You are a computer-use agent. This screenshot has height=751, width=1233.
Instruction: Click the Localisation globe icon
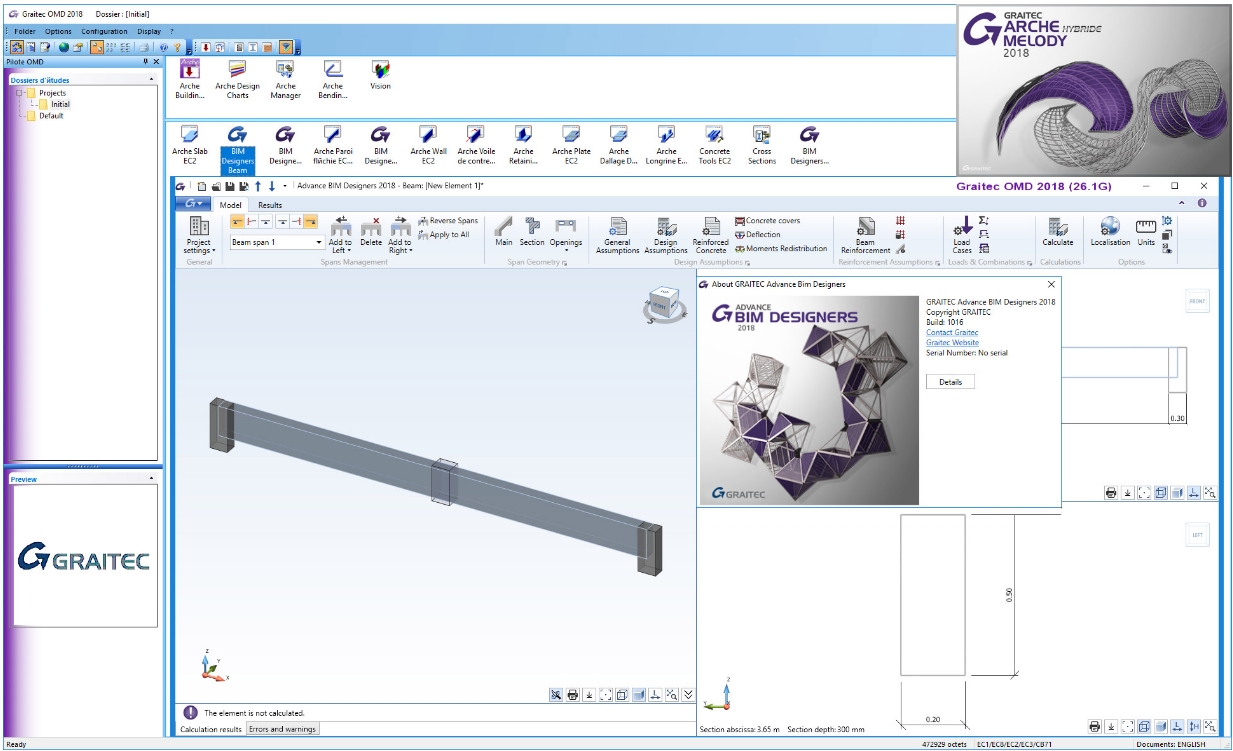pyautogui.click(x=1110, y=233)
